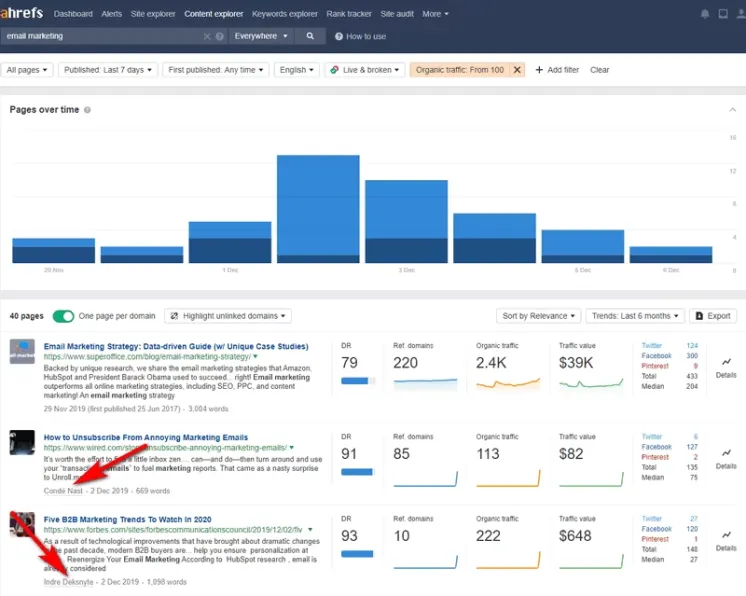The width and height of the screenshot is (746, 596).
Task: Remove the Organic traffic filter
Action: (x=517, y=70)
